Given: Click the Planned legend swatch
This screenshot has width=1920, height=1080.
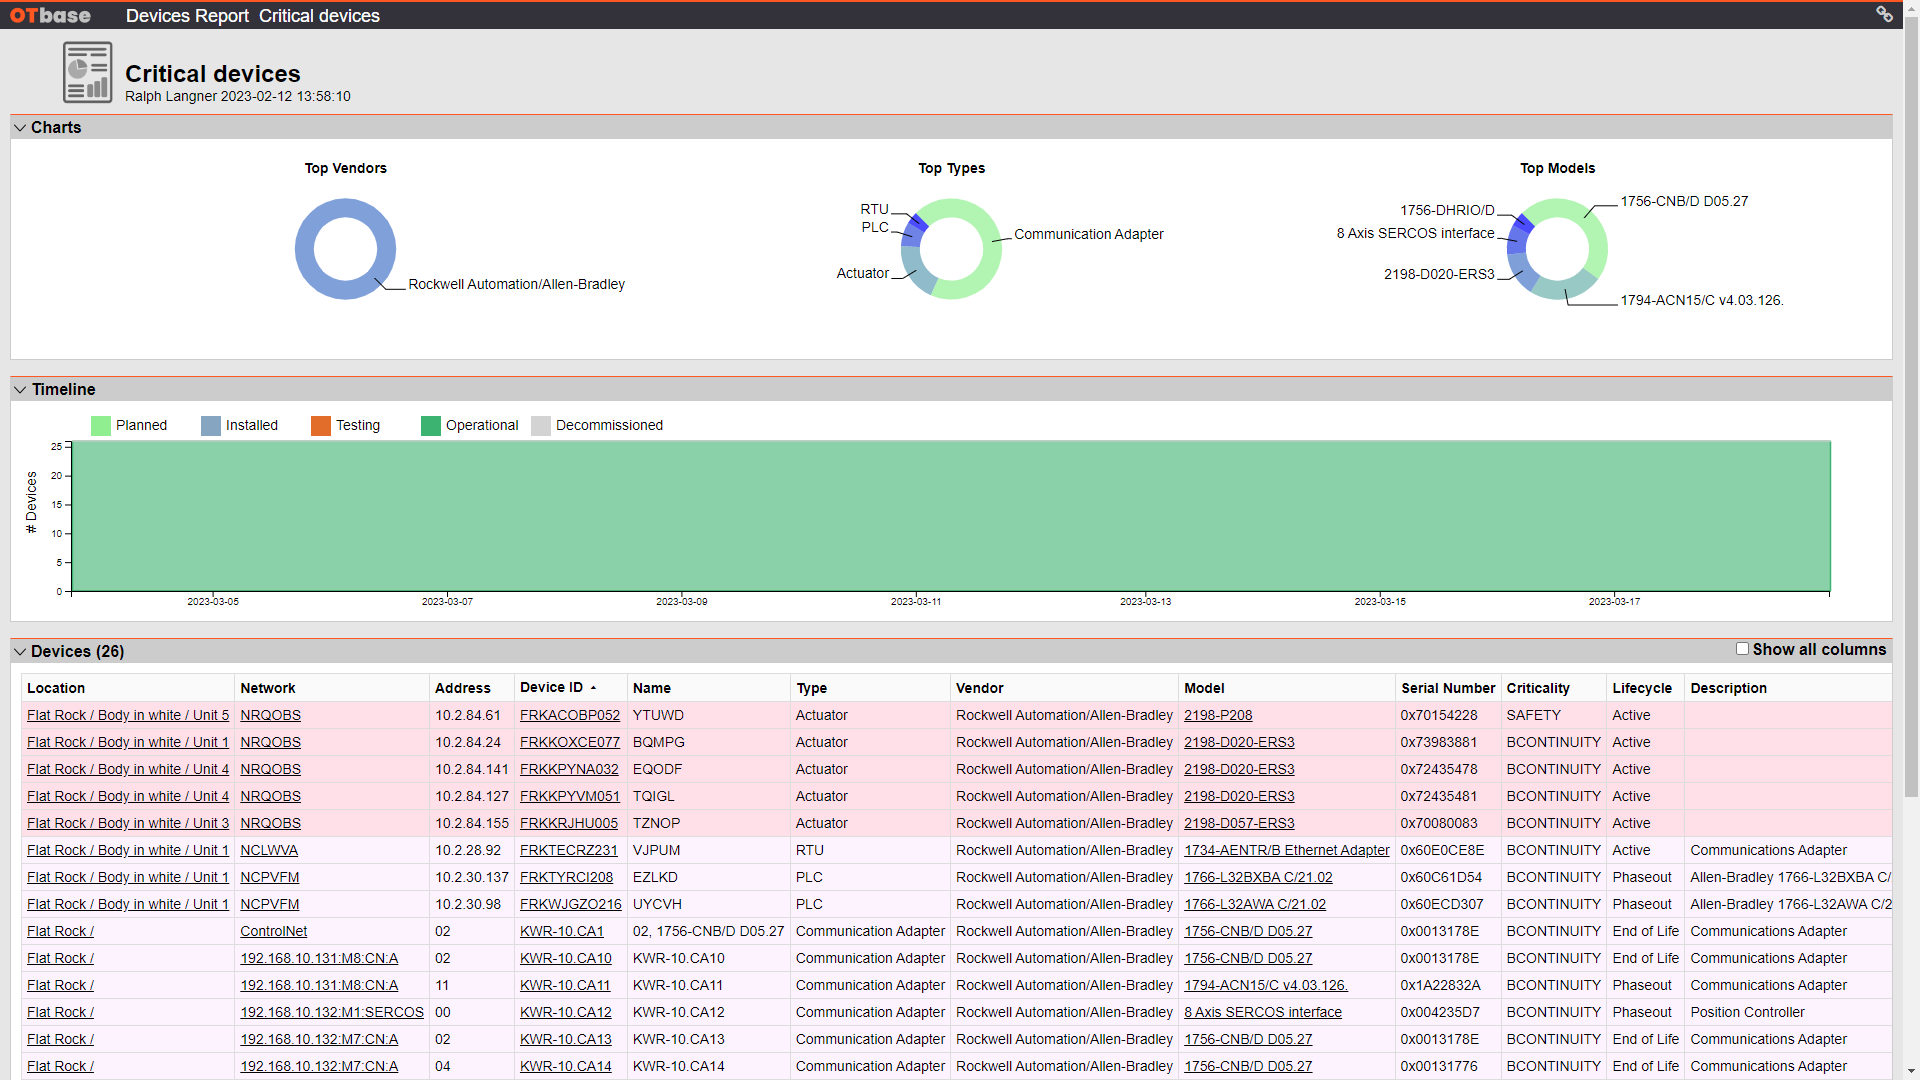Looking at the screenshot, I should point(101,426).
